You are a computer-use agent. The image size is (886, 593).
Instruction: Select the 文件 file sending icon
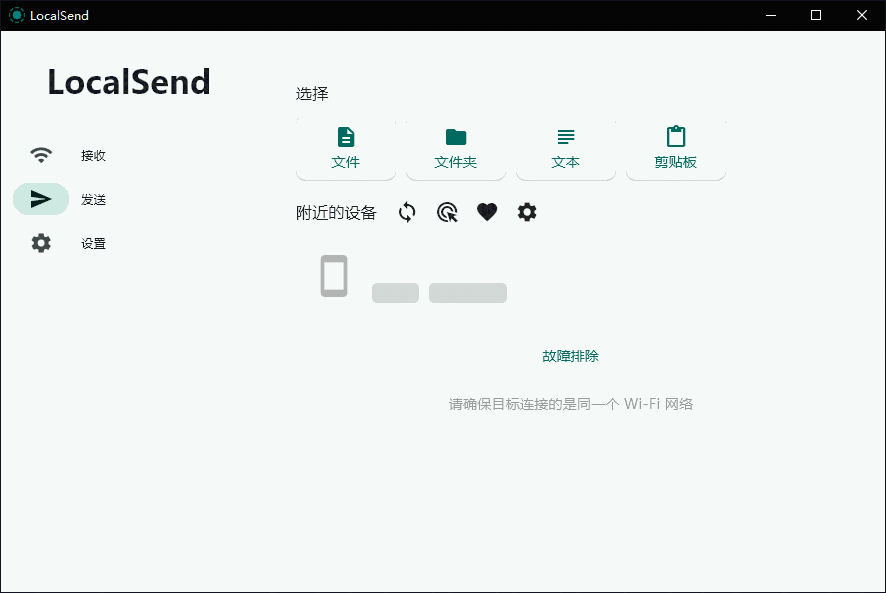[x=346, y=137]
